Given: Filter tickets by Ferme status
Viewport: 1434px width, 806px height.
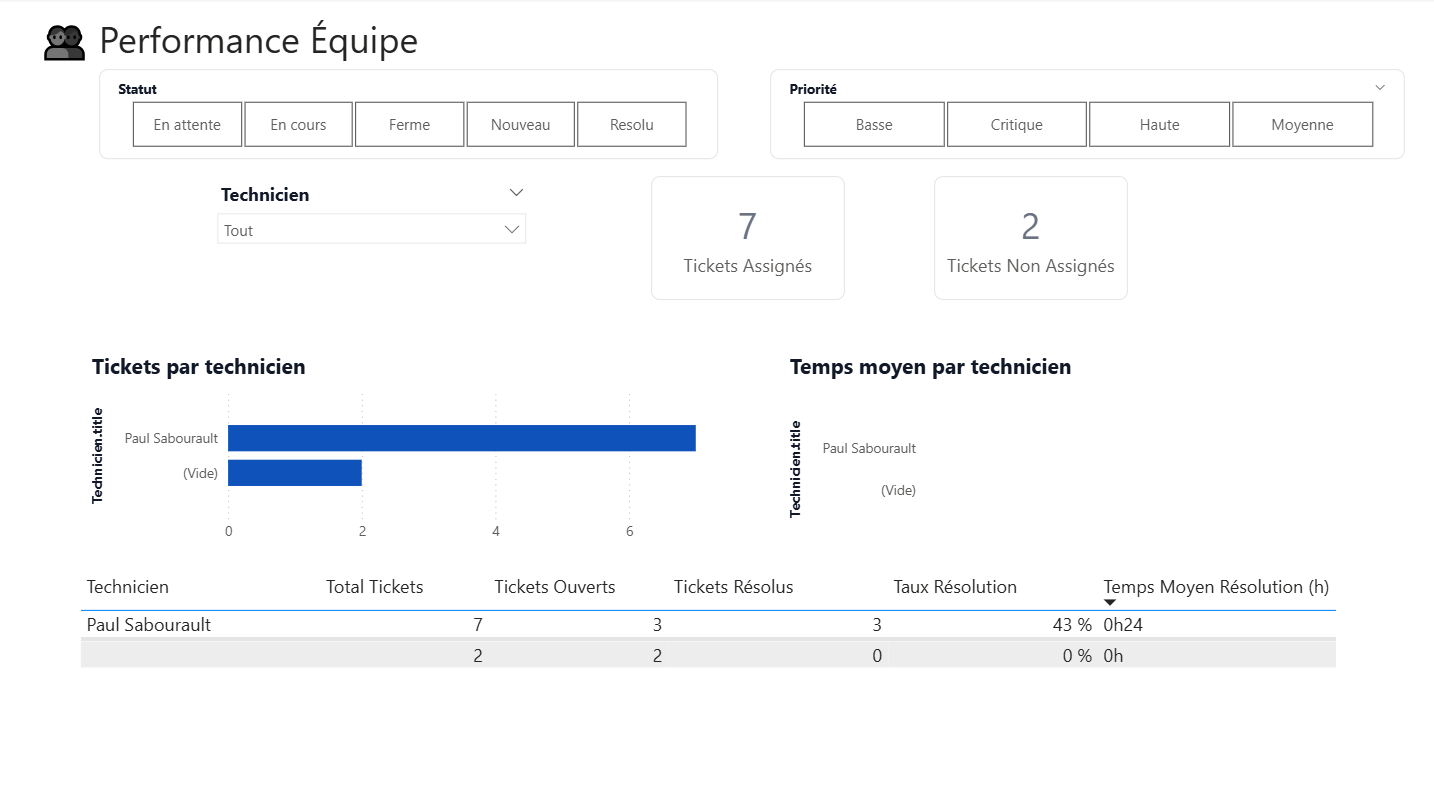Looking at the screenshot, I should tap(409, 125).
